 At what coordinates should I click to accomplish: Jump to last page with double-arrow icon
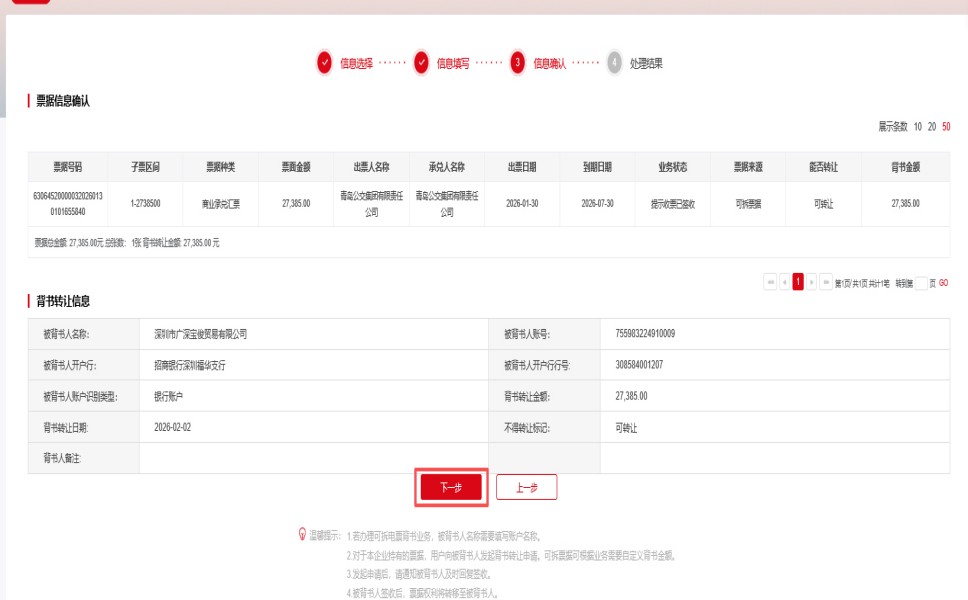click(826, 282)
